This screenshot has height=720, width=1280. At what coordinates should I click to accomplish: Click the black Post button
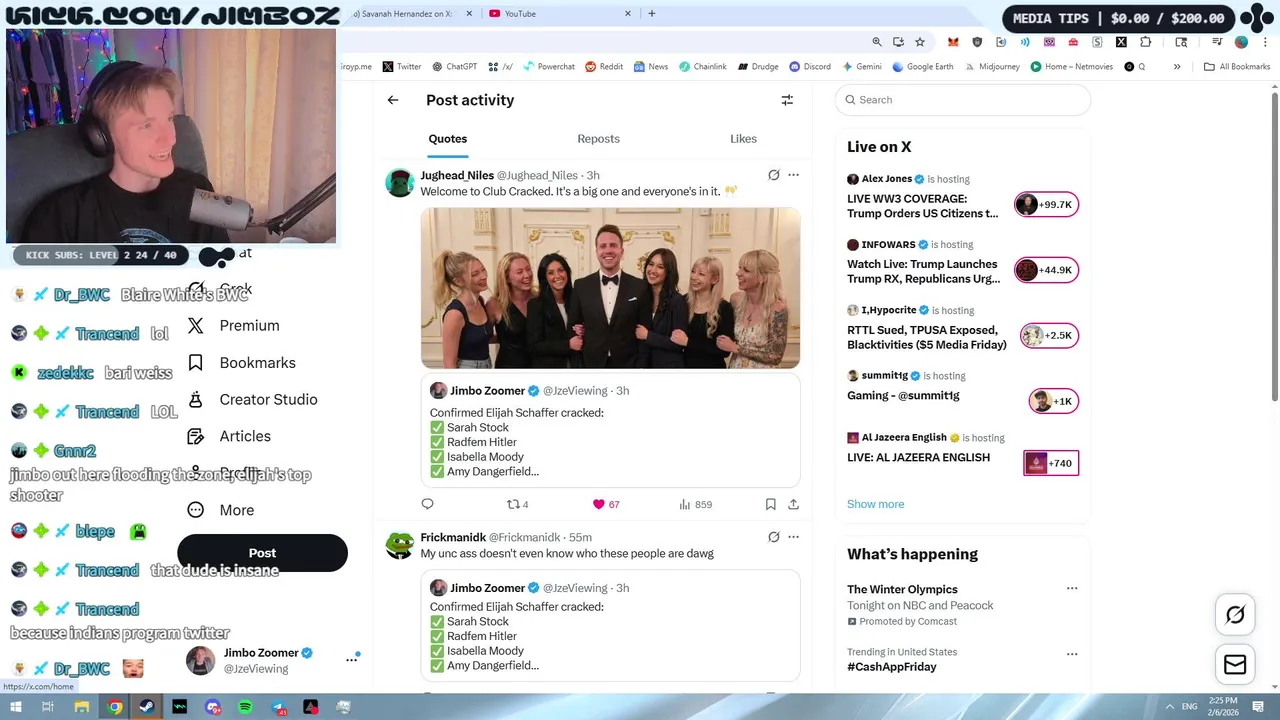(x=262, y=553)
